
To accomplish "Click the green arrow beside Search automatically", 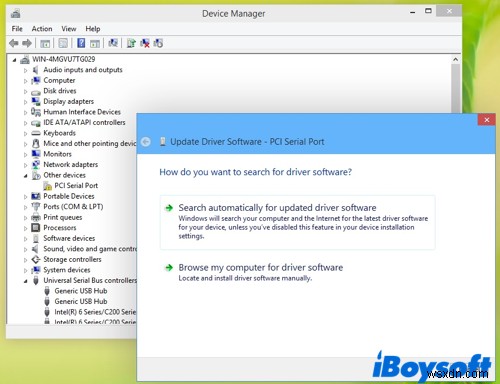I will [x=169, y=208].
